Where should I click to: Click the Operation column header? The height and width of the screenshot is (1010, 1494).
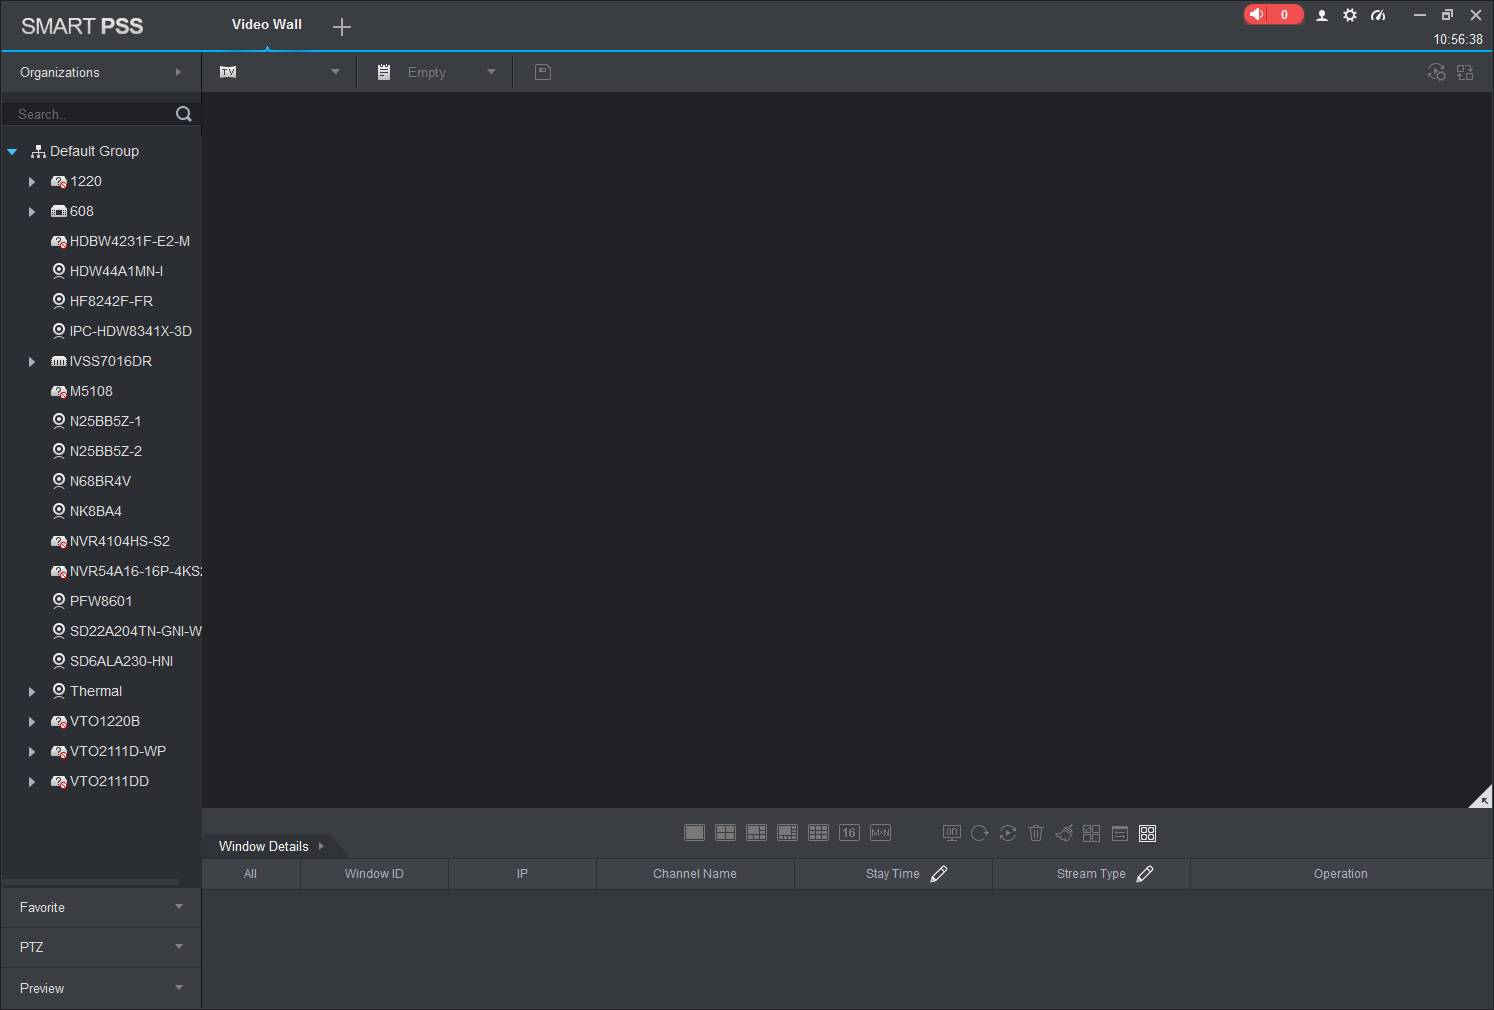coord(1341,874)
